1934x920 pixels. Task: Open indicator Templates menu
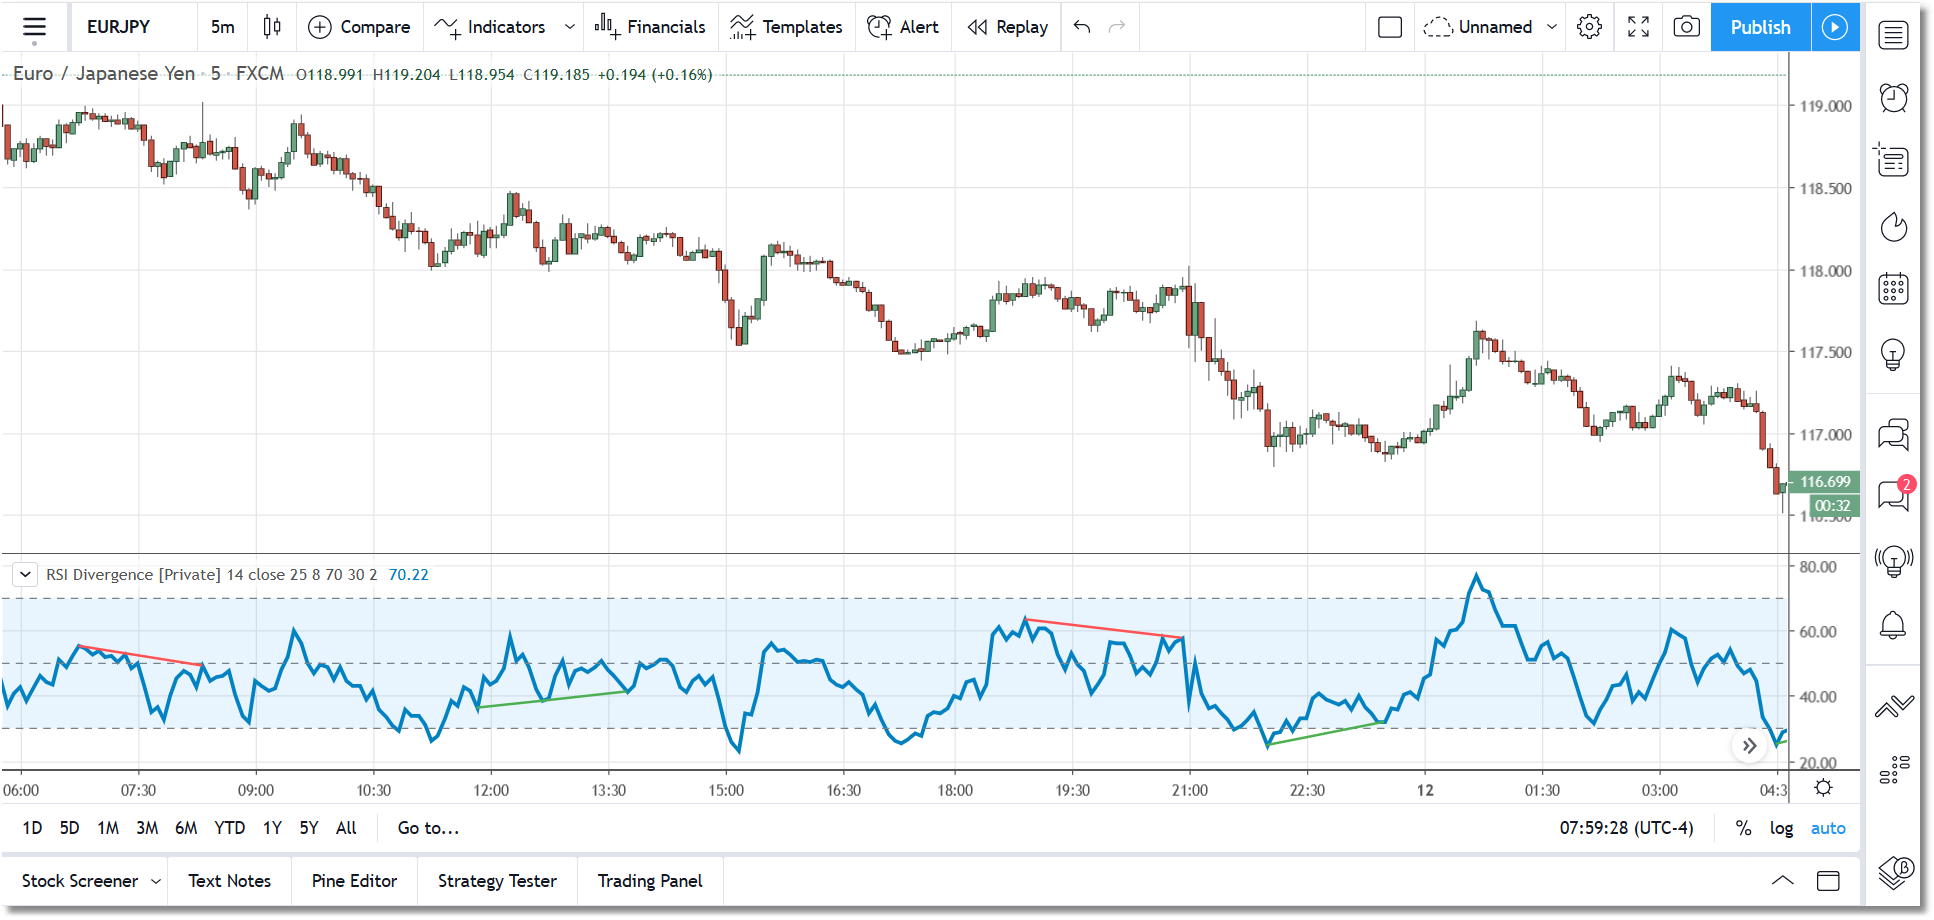pos(786,27)
